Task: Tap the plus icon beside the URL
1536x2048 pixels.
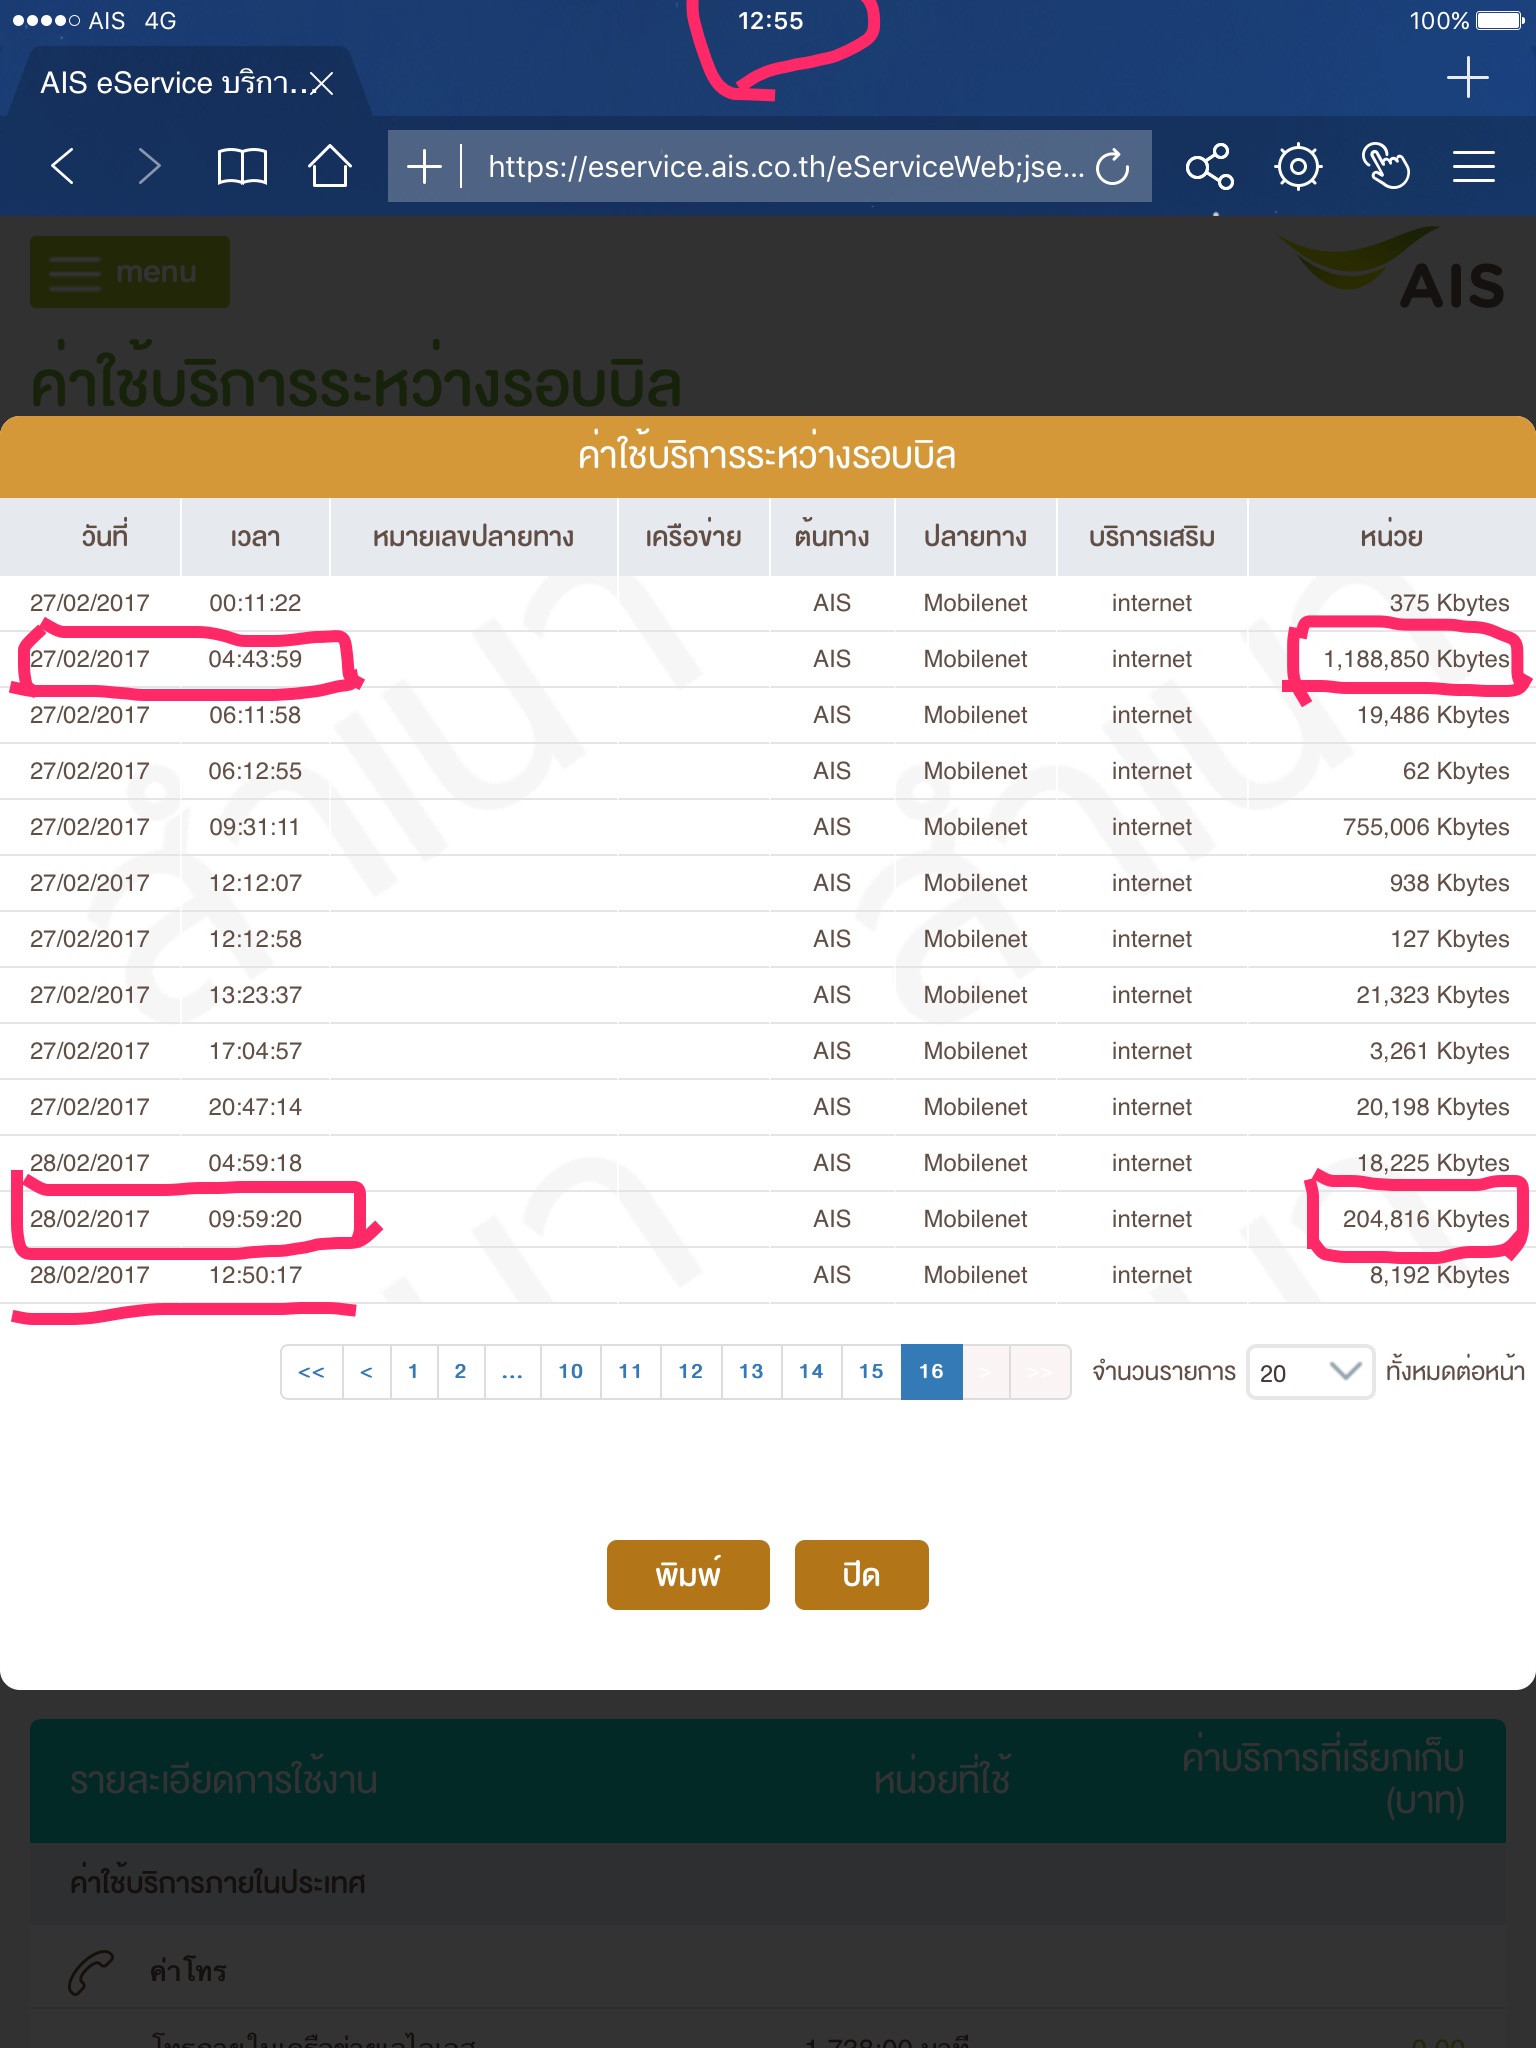Action: point(424,166)
